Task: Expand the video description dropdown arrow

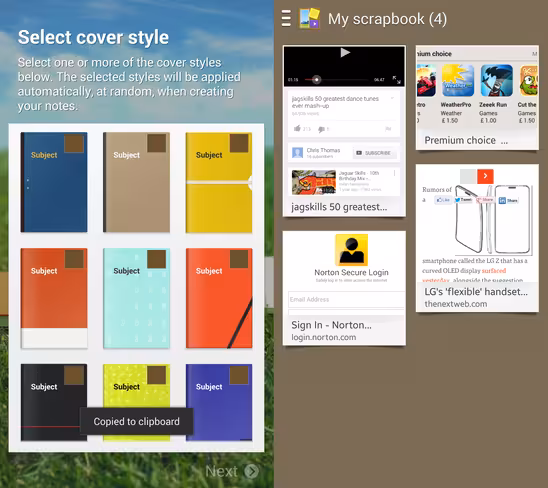Action: coord(392,98)
